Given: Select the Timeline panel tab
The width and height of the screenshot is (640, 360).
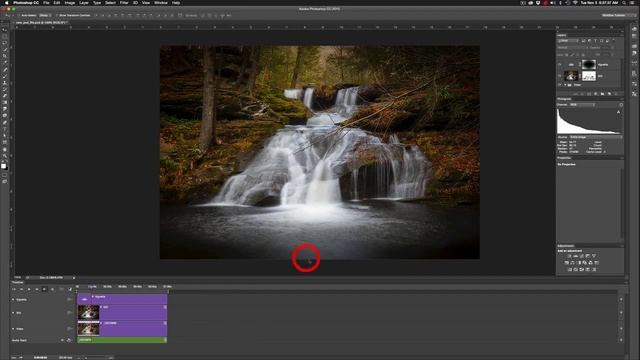Looking at the screenshot, I should click(x=18, y=282).
